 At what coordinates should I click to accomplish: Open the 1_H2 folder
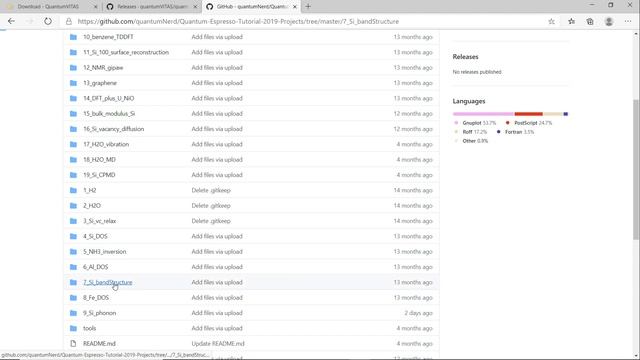click(89, 190)
